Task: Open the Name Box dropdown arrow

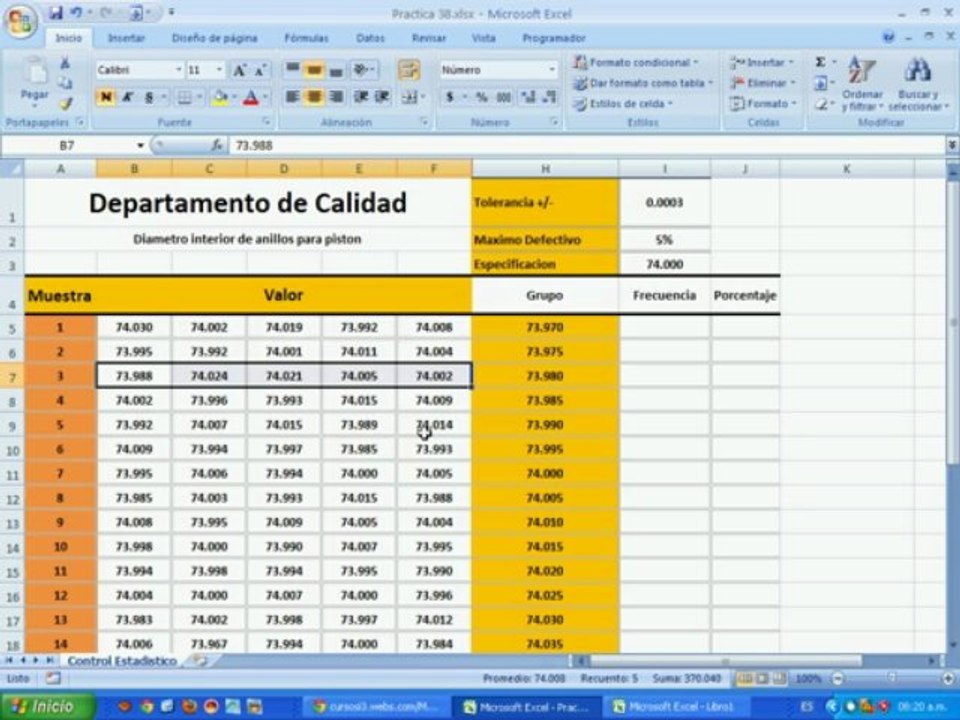Action: pyautogui.click(x=140, y=146)
